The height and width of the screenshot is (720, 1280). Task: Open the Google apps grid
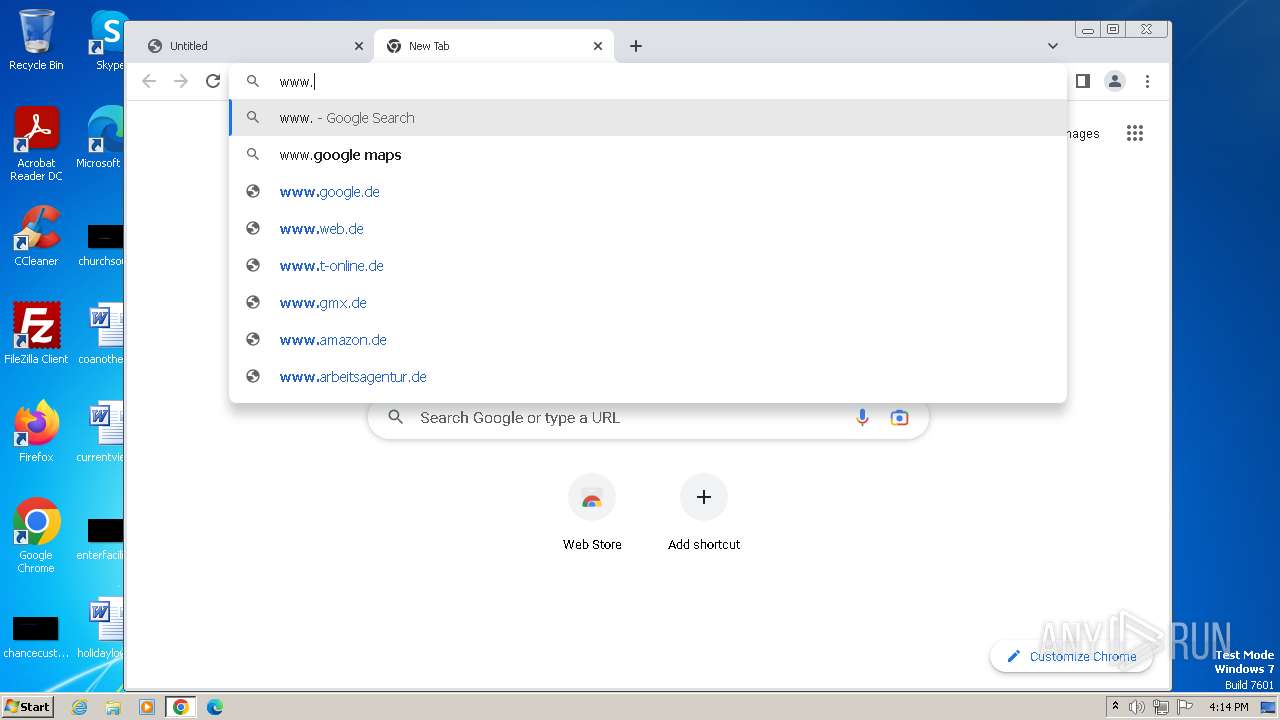1134,133
